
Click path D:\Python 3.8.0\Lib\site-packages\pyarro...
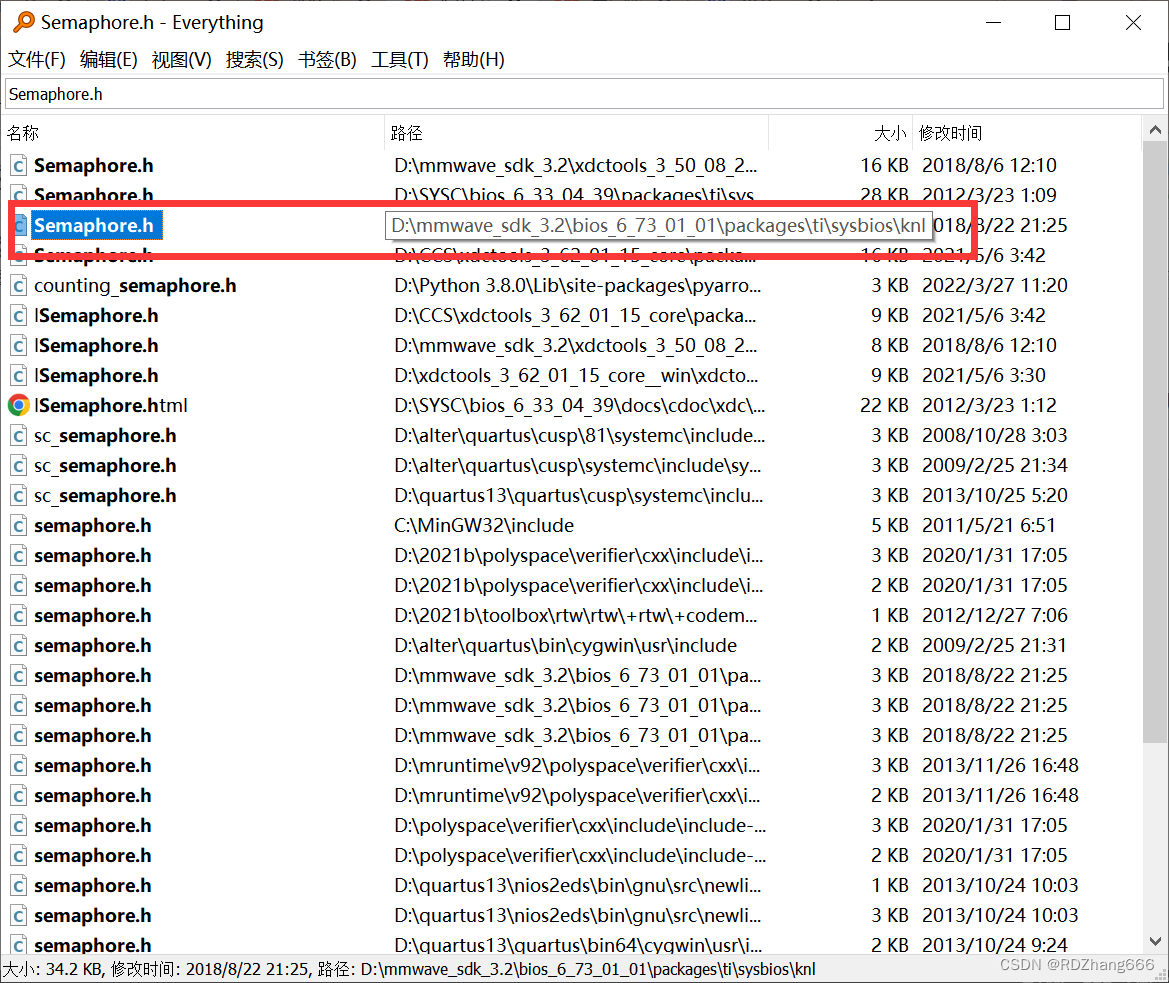tap(578, 285)
